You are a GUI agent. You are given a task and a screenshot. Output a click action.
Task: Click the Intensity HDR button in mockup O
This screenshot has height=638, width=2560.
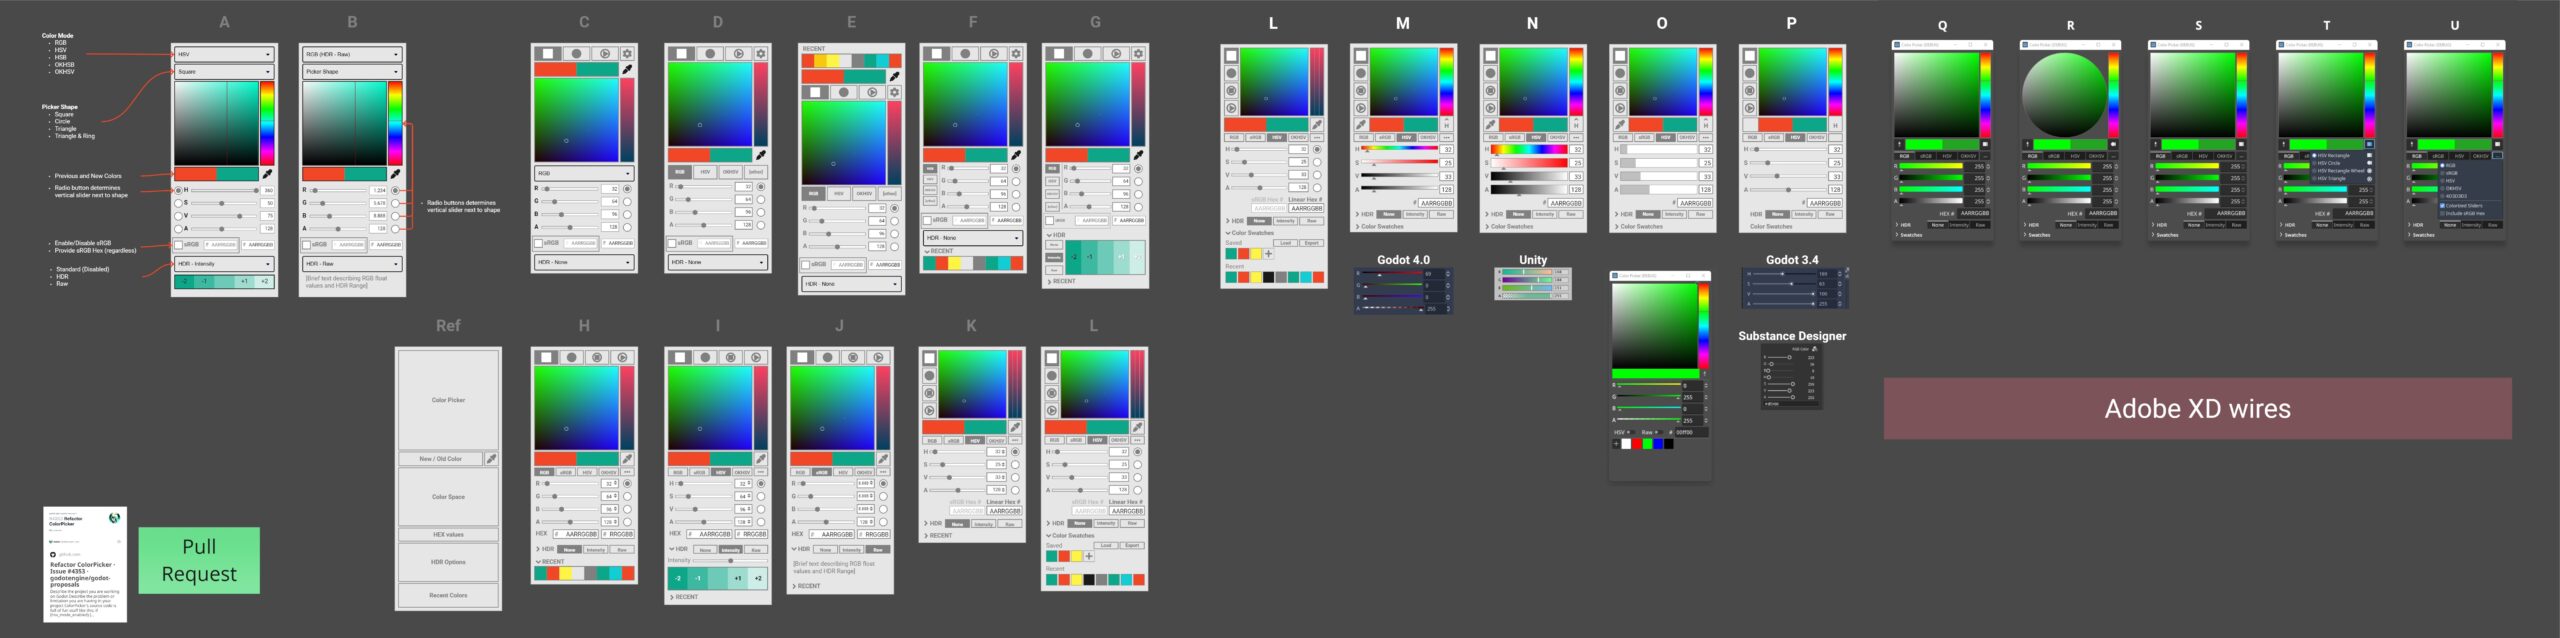pyautogui.click(x=1674, y=214)
